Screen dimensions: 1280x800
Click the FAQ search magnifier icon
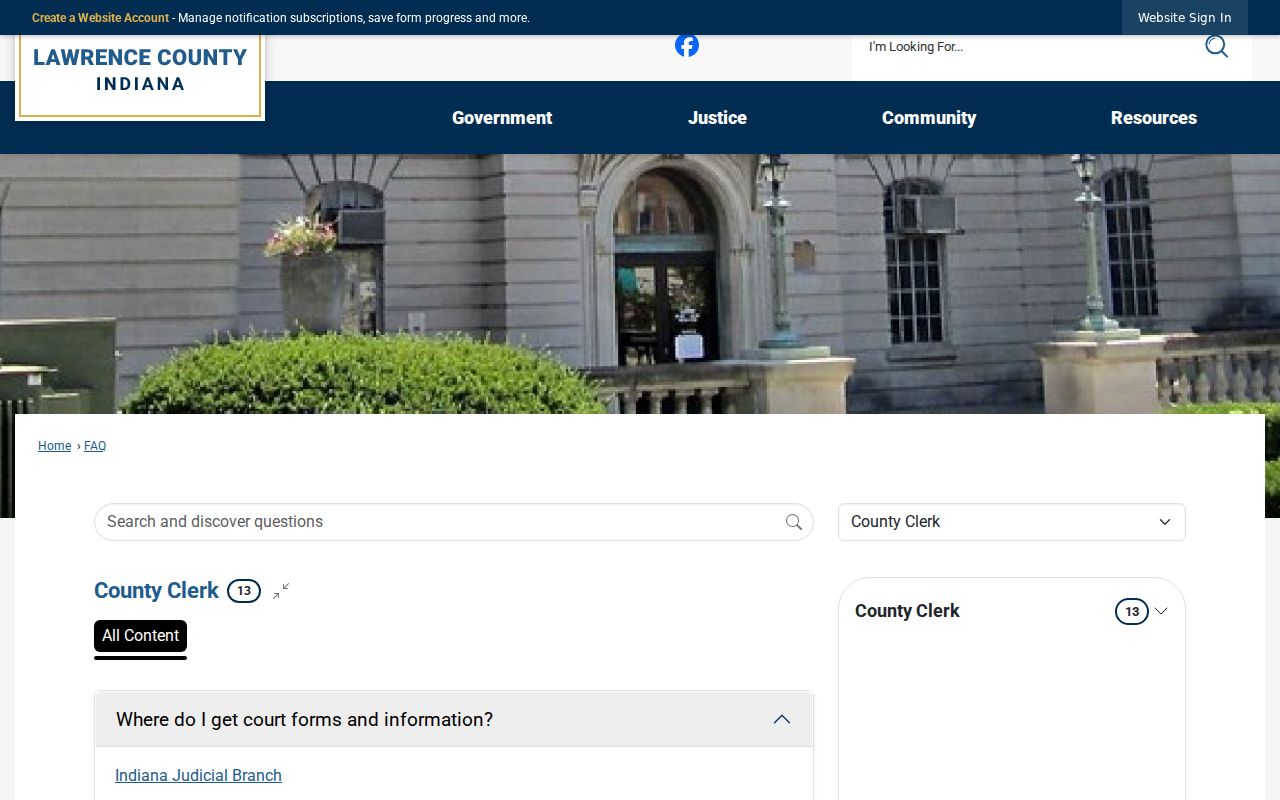pos(794,522)
